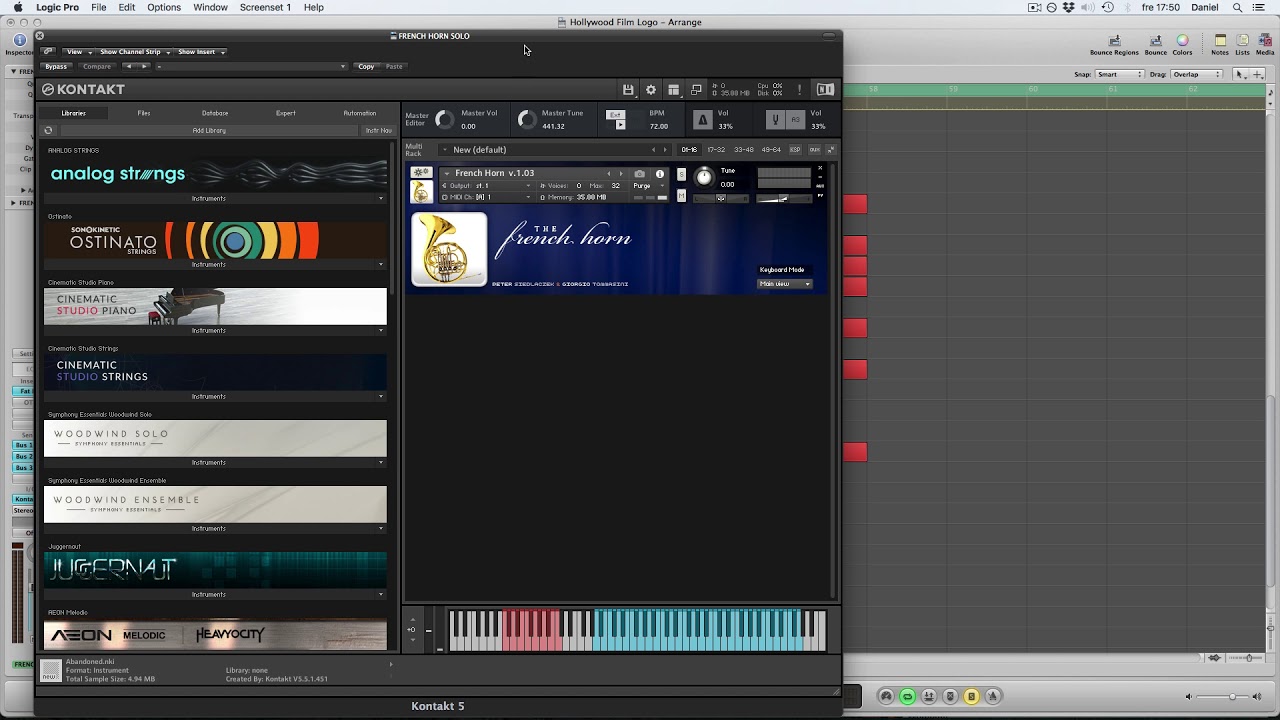The image size is (1280, 720).
Task: Show French Horn info icon
Action: [659, 174]
